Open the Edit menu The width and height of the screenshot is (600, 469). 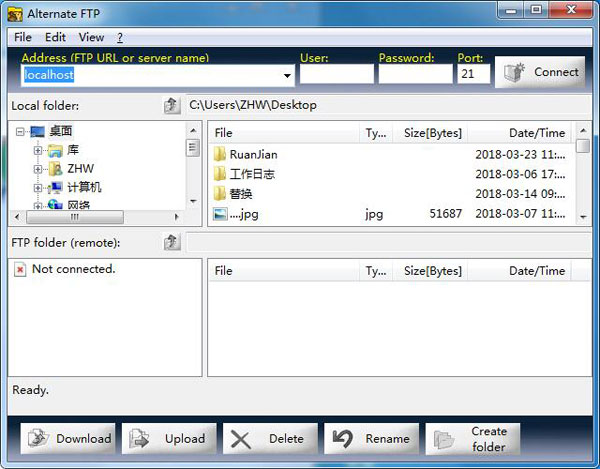click(x=55, y=37)
